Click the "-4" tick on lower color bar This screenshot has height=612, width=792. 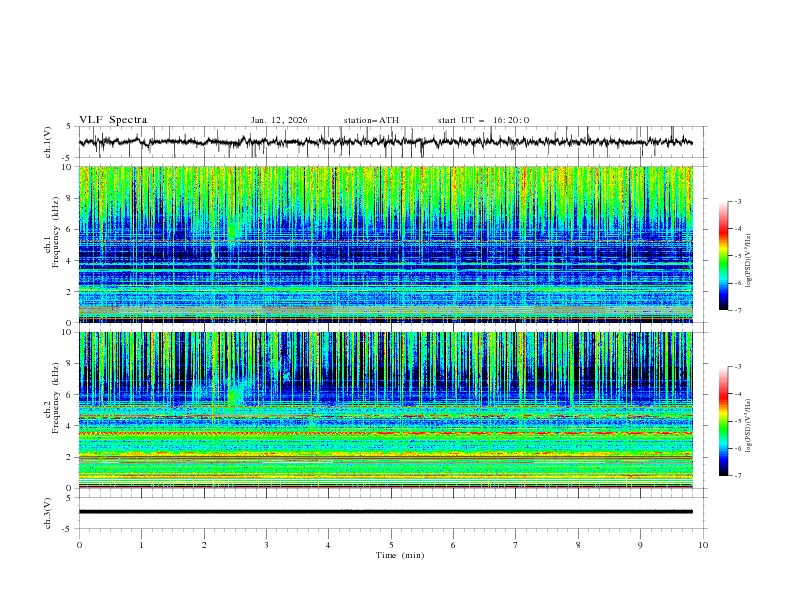pos(737,394)
